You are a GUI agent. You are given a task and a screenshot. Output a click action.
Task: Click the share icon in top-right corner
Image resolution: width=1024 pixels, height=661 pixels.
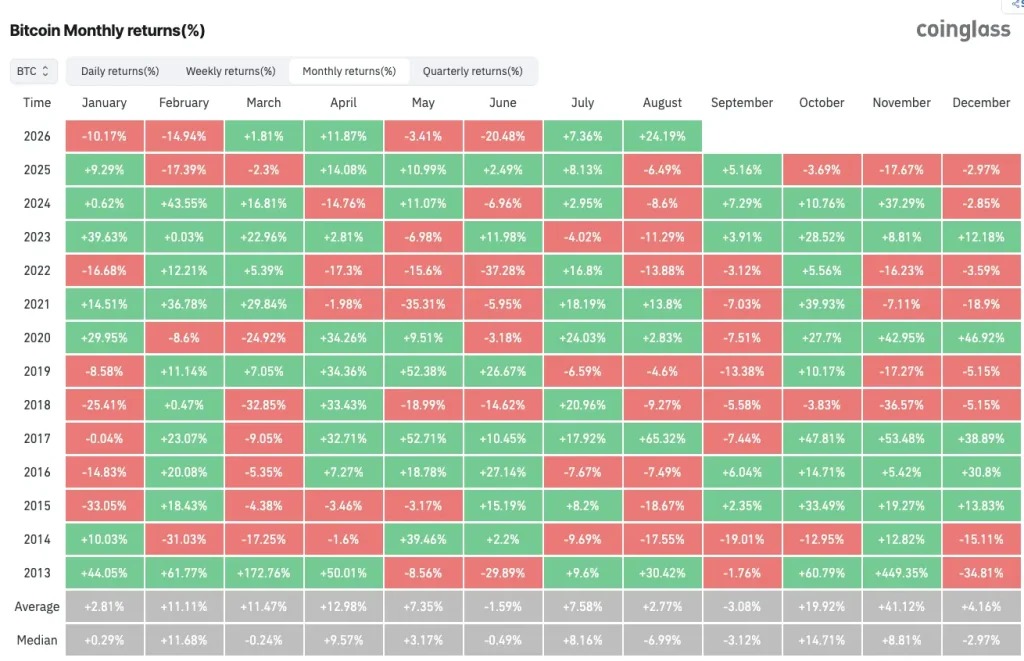[1015, 5]
